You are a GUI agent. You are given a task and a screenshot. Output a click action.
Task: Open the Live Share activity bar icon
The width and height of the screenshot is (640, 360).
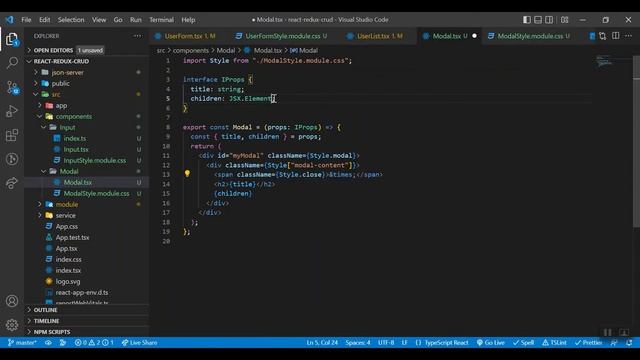[x=12, y=183]
